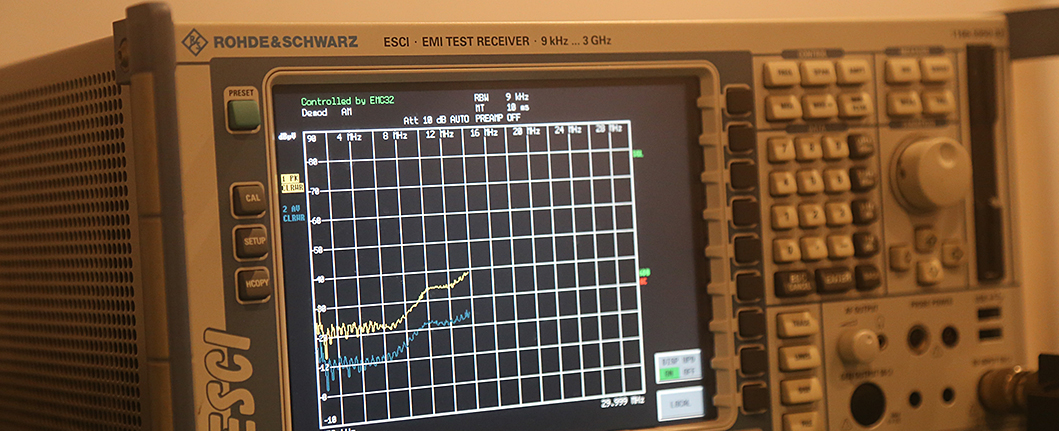This screenshot has height=431, width=1060.
Task: Tap the decimal point key
Action: (814, 248)
